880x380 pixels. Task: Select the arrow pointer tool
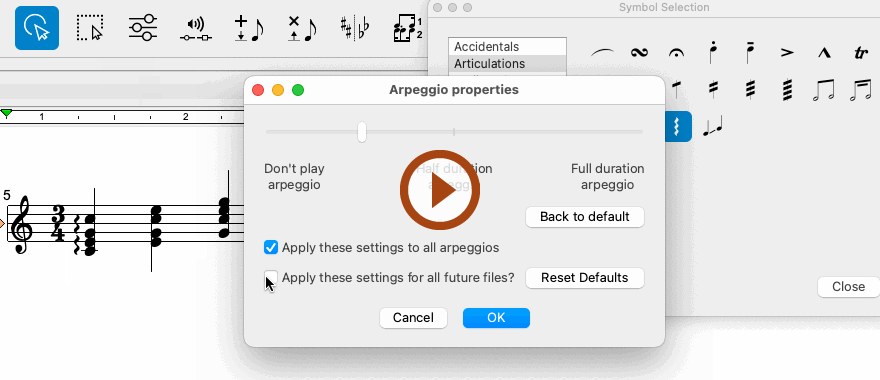pyautogui.click(x=37, y=28)
